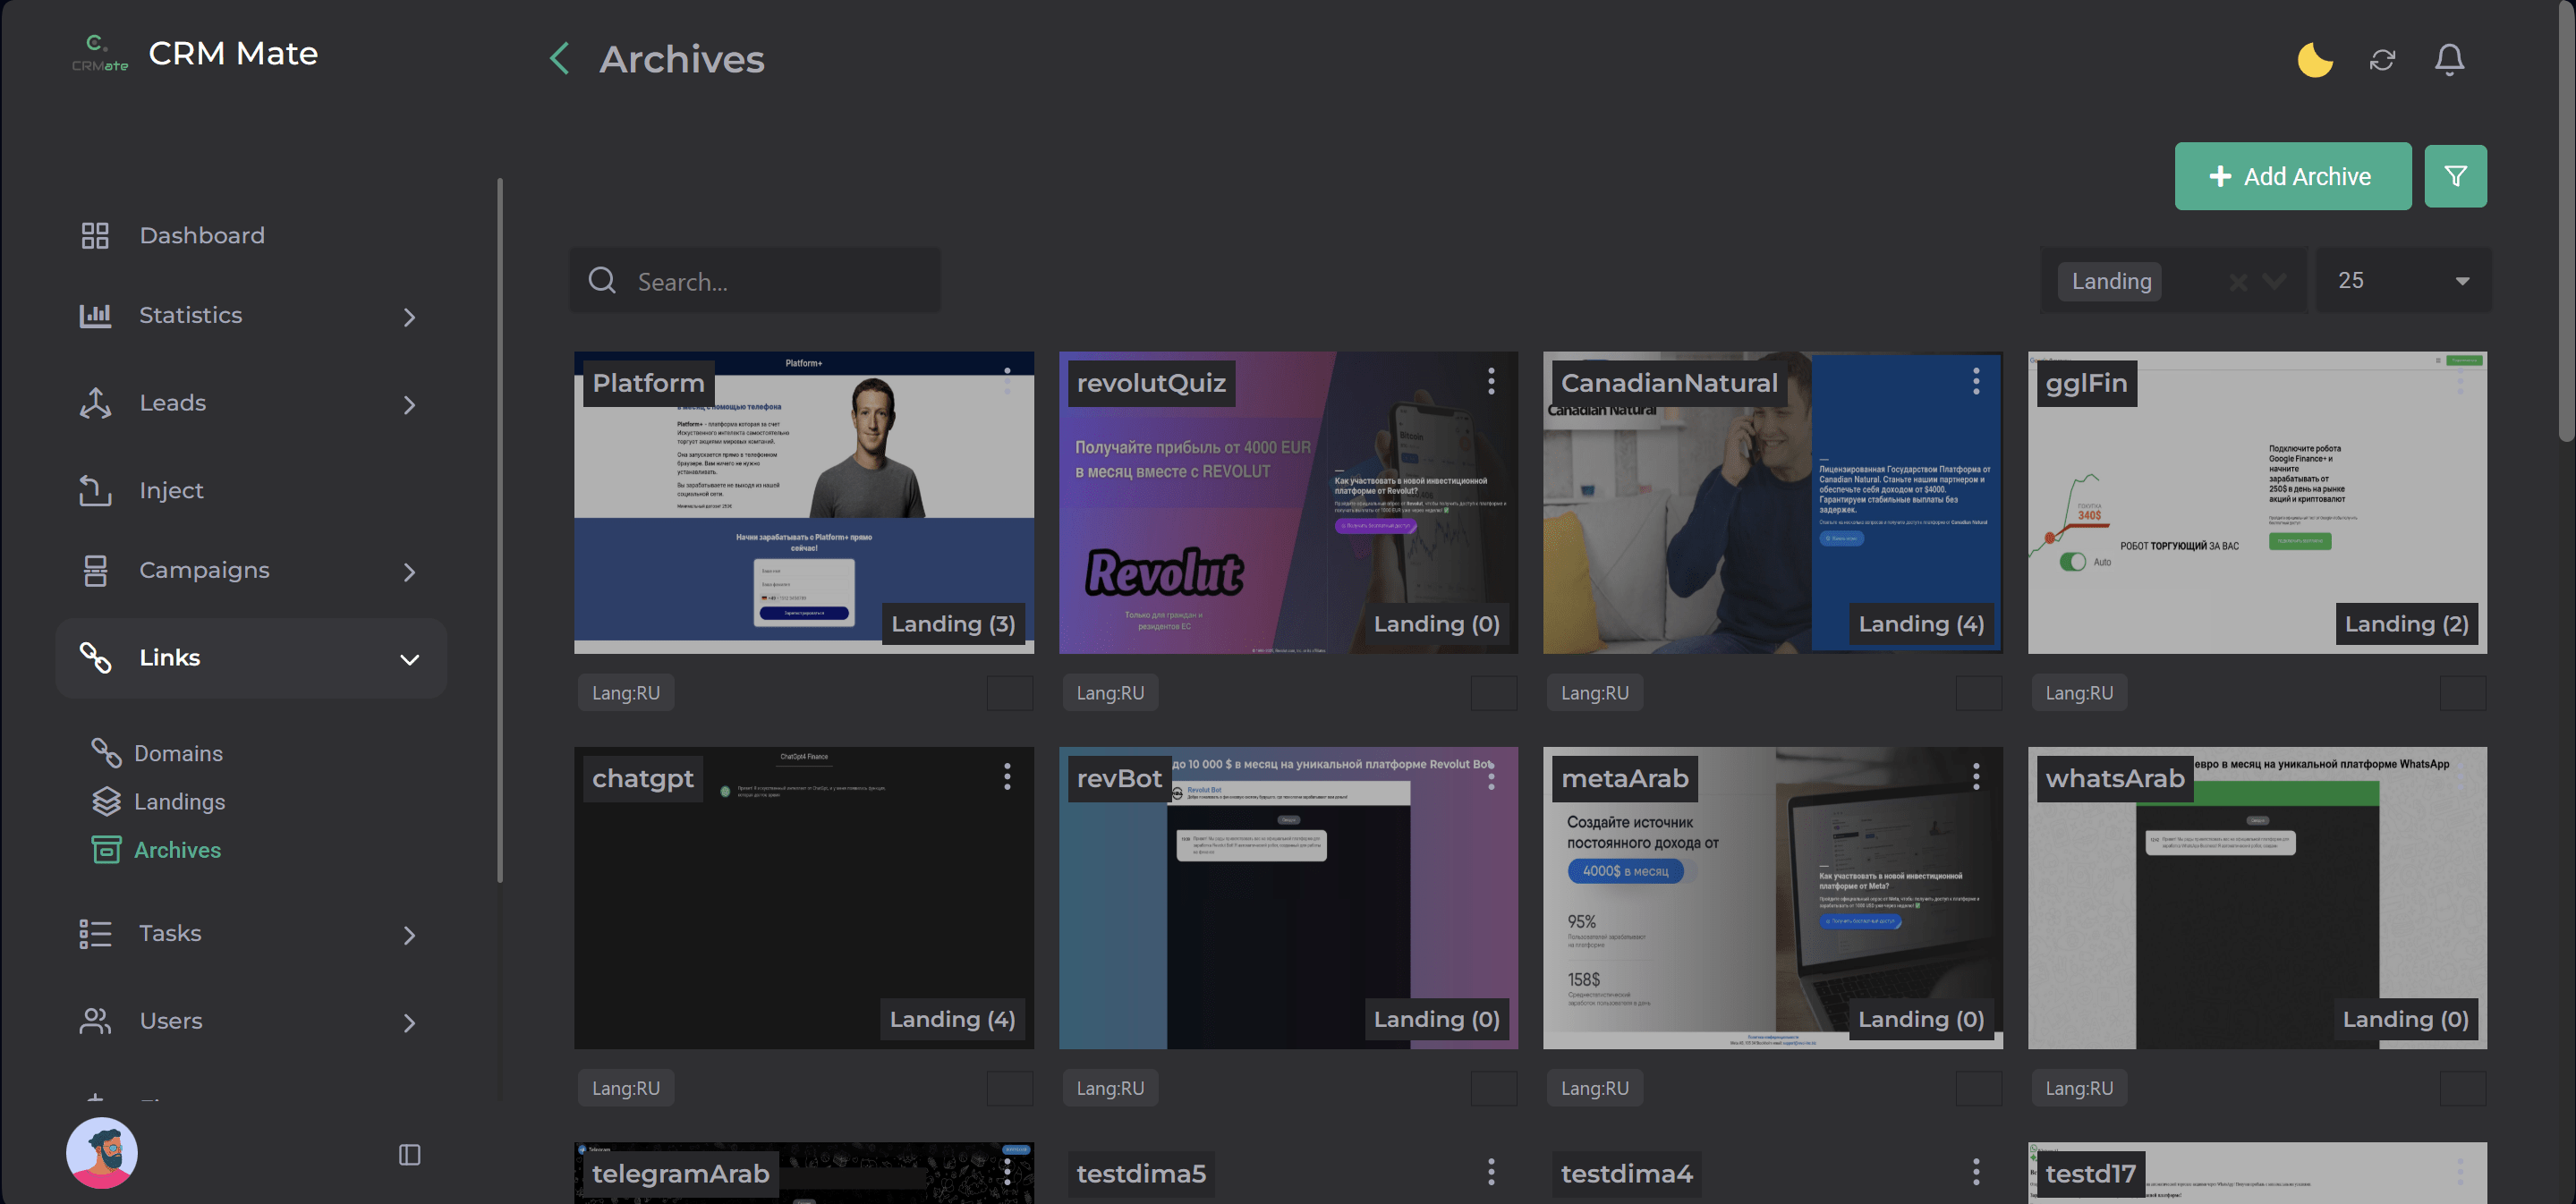Click the page vertical scrollbar
The image size is (2576, 1204).
pos(2567,220)
